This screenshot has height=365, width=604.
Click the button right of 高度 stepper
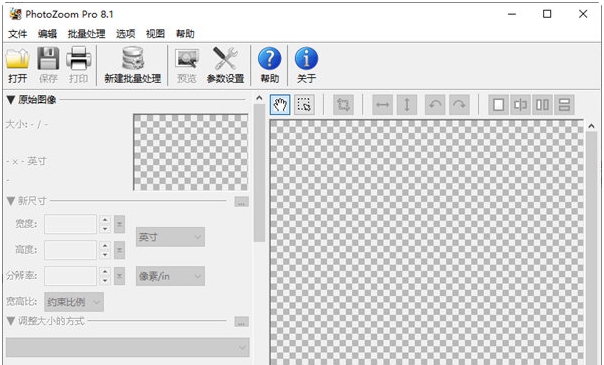[119, 250]
